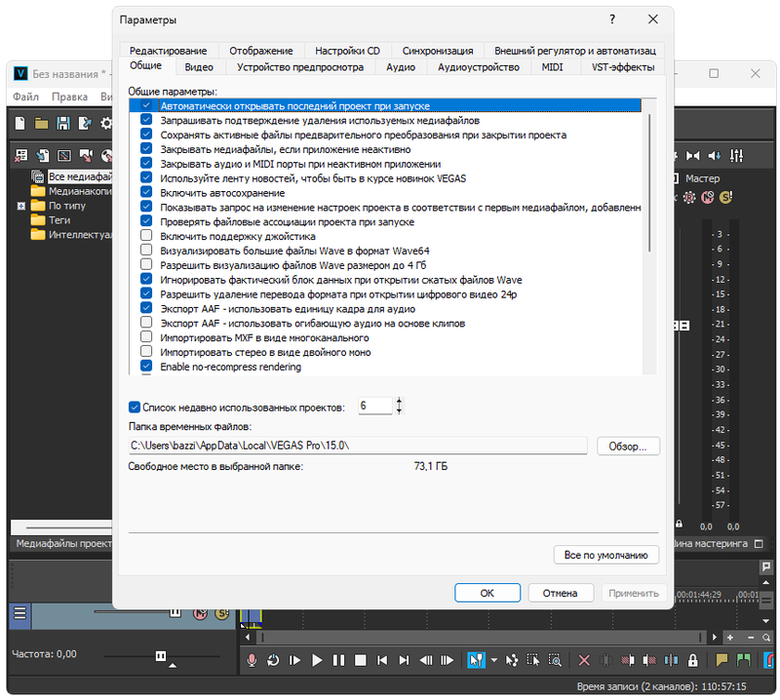The width and height of the screenshot is (780, 700).
Task: Click the 'Обзор...' browse button
Action: pos(628,446)
